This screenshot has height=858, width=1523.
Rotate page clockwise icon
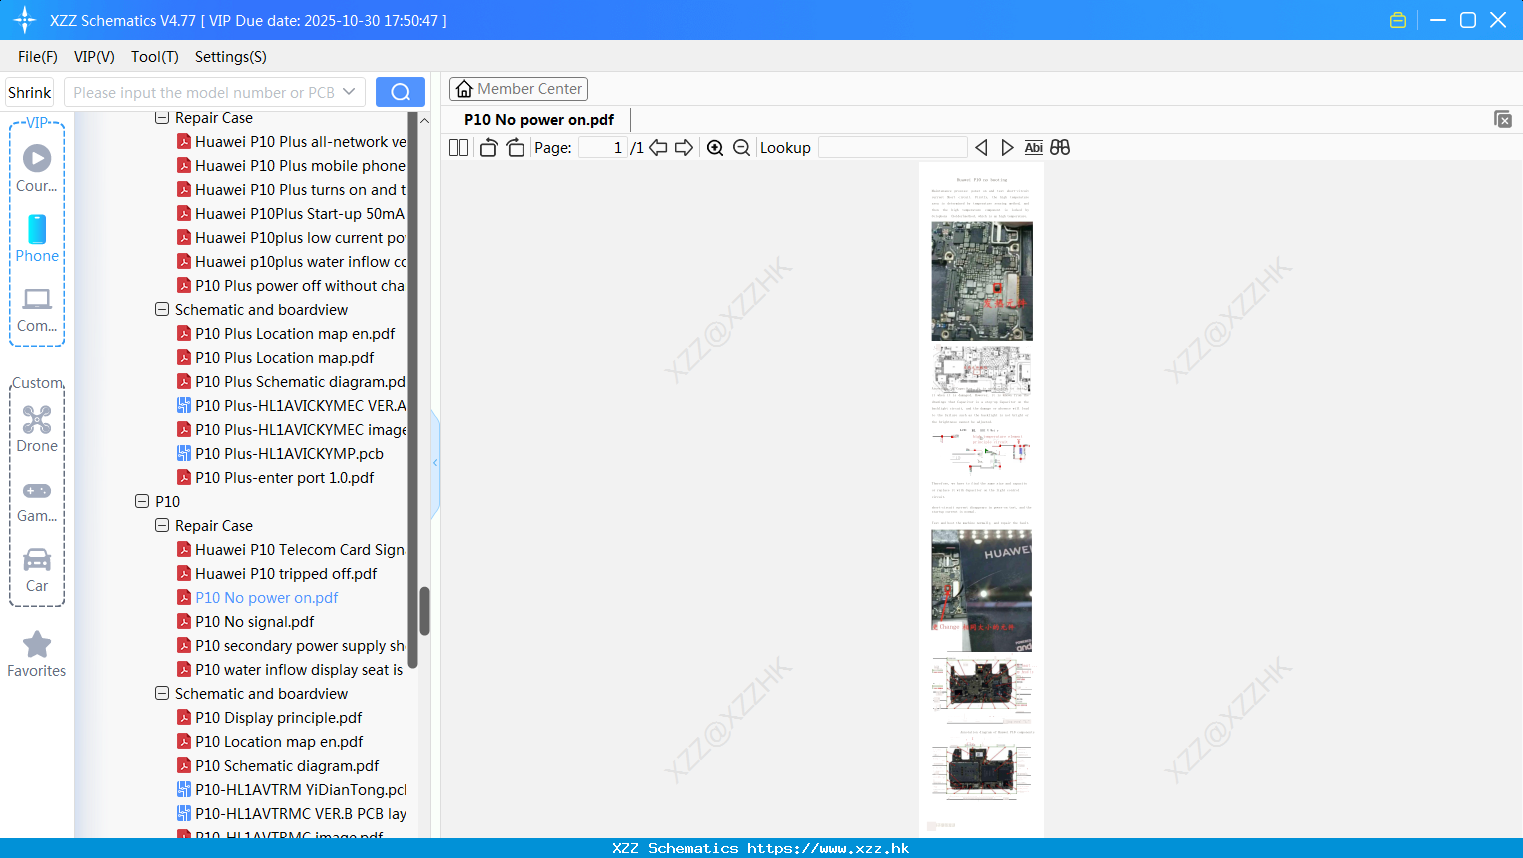point(515,148)
